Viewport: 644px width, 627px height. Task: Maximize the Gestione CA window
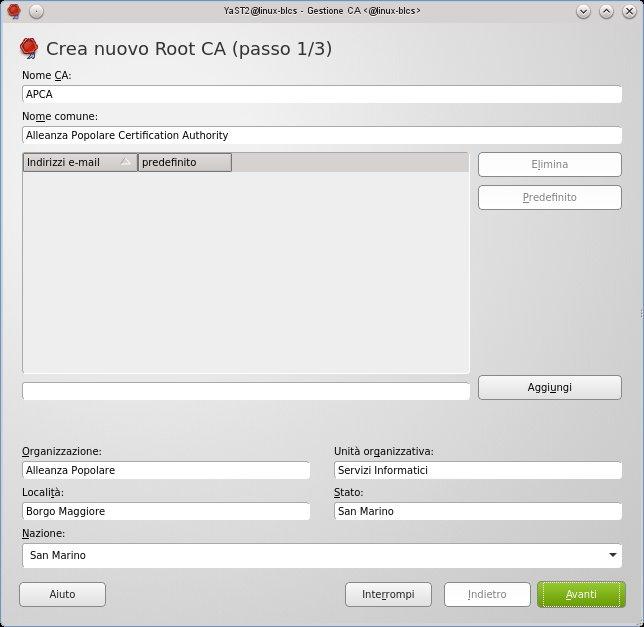(x=606, y=11)
